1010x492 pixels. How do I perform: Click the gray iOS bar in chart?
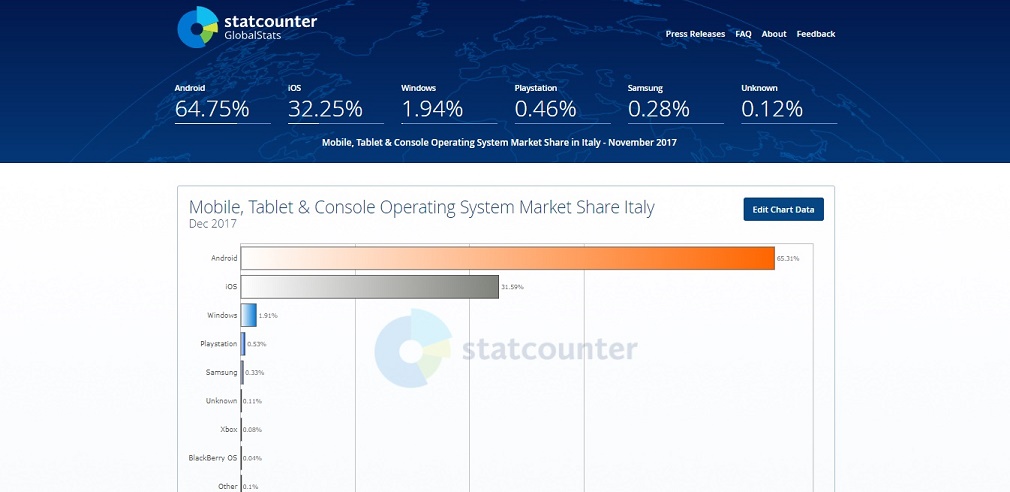tap(370, 287)
